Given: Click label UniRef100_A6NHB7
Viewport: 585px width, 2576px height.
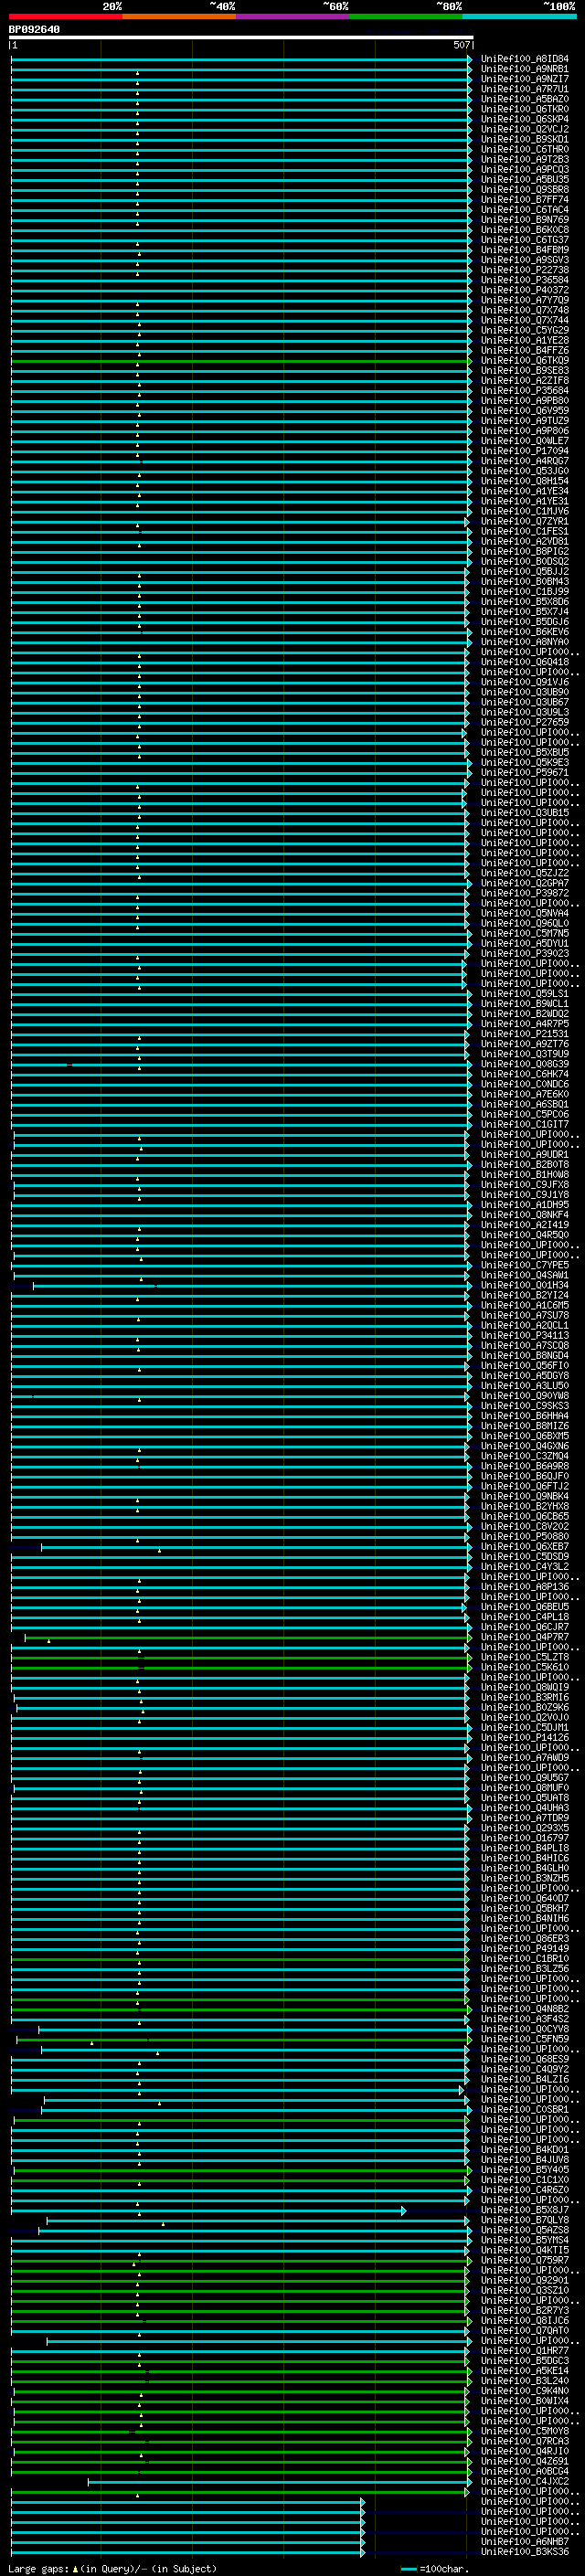Looking at the screenshot, I should [525, 2542].
